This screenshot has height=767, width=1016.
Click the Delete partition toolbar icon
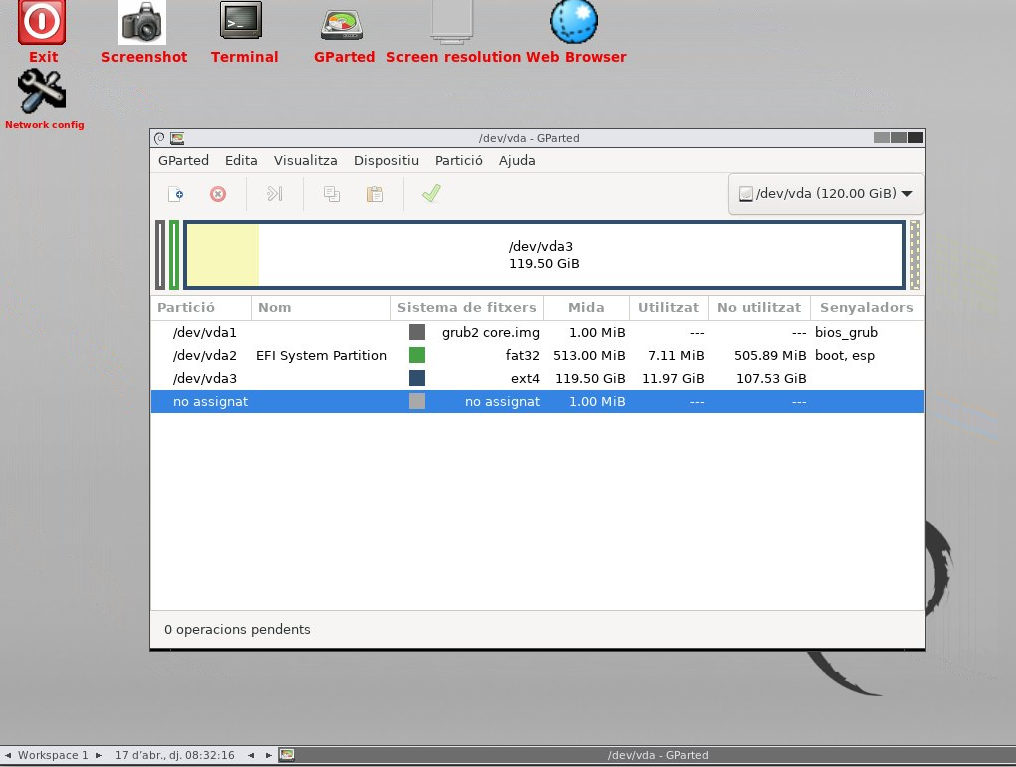tap(218, 194)
